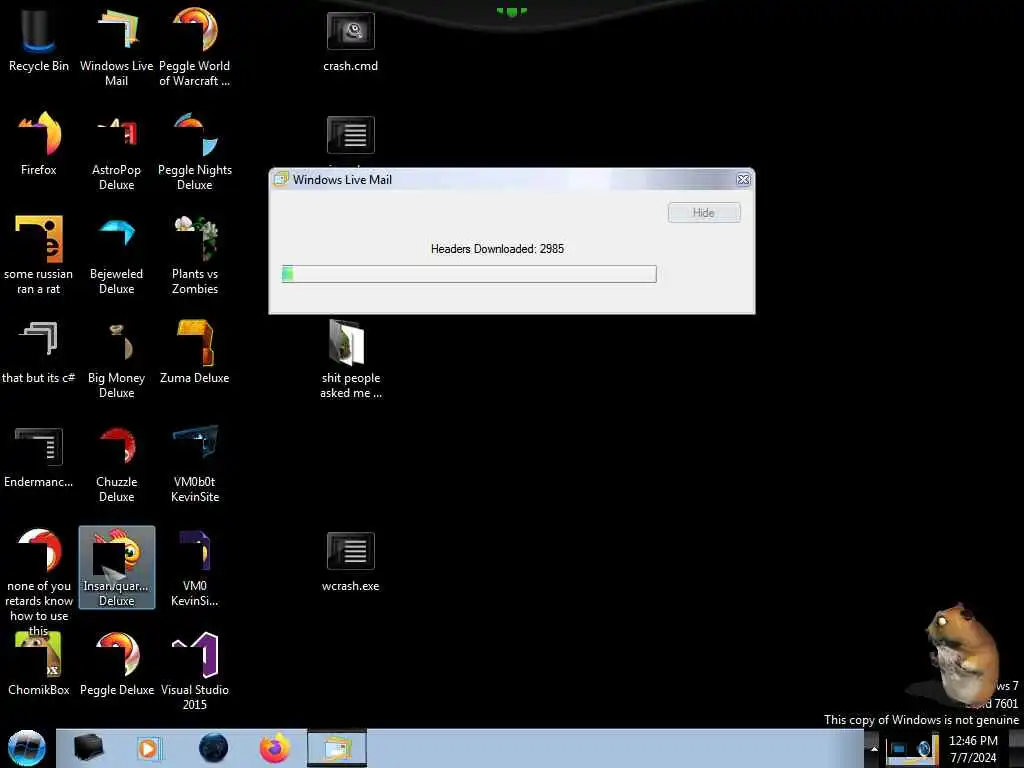Select the text file icon behind the dialog
Viewport: 1024px width, 768px height.
coord(351,135)
